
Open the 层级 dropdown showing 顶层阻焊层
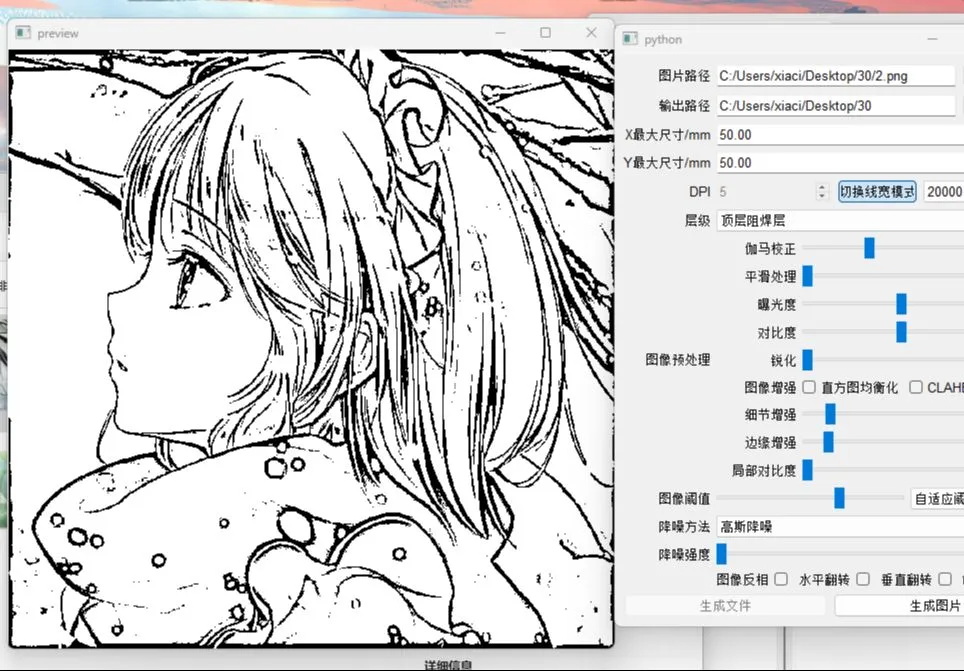tap(840, 220)
